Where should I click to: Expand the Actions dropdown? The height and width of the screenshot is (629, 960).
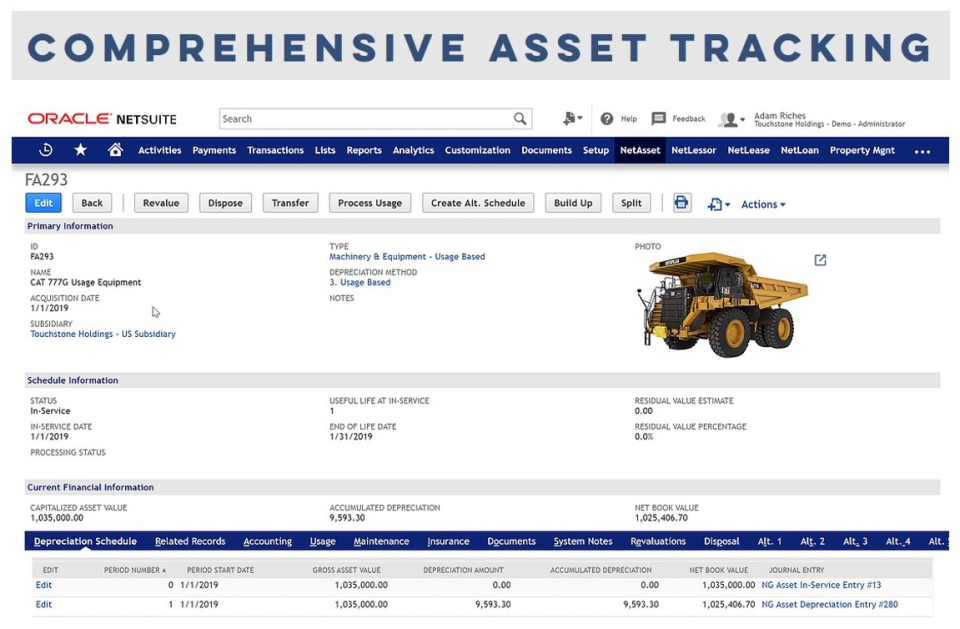coord(763,205)
